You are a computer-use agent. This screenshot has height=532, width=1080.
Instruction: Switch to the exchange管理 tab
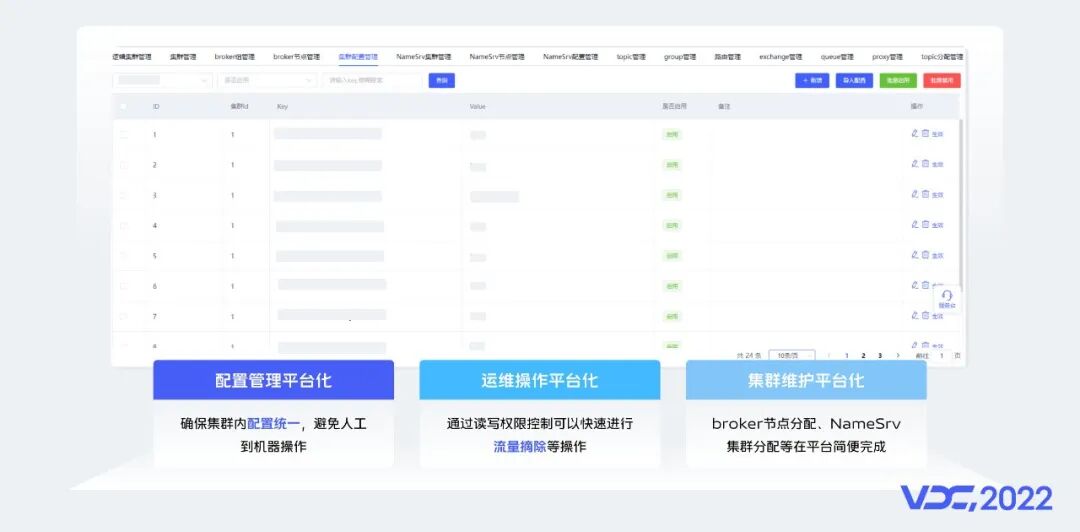pos(780,57)
